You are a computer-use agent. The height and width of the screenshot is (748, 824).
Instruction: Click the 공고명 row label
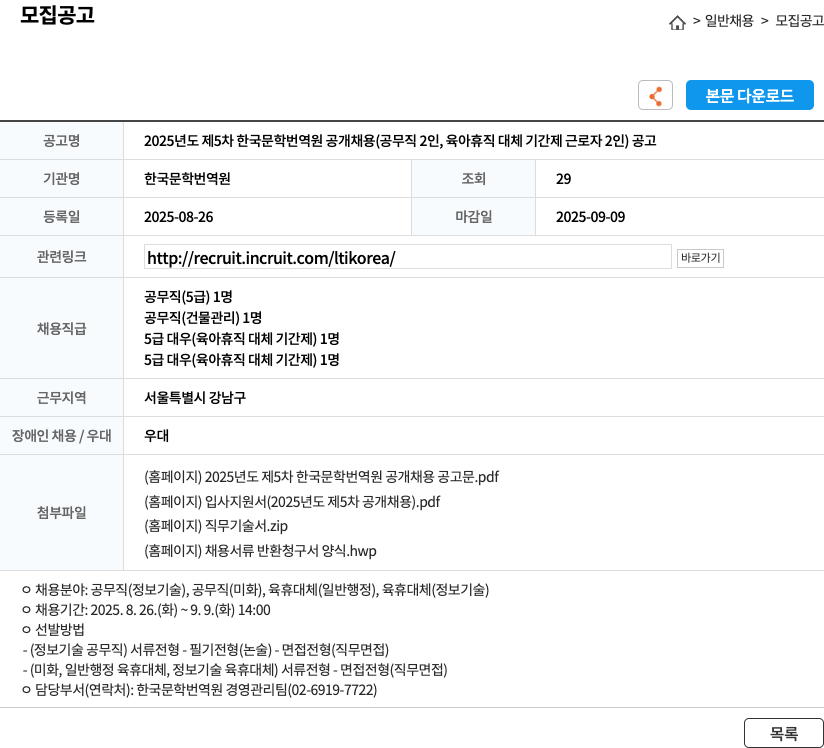(x=61, y=140)
